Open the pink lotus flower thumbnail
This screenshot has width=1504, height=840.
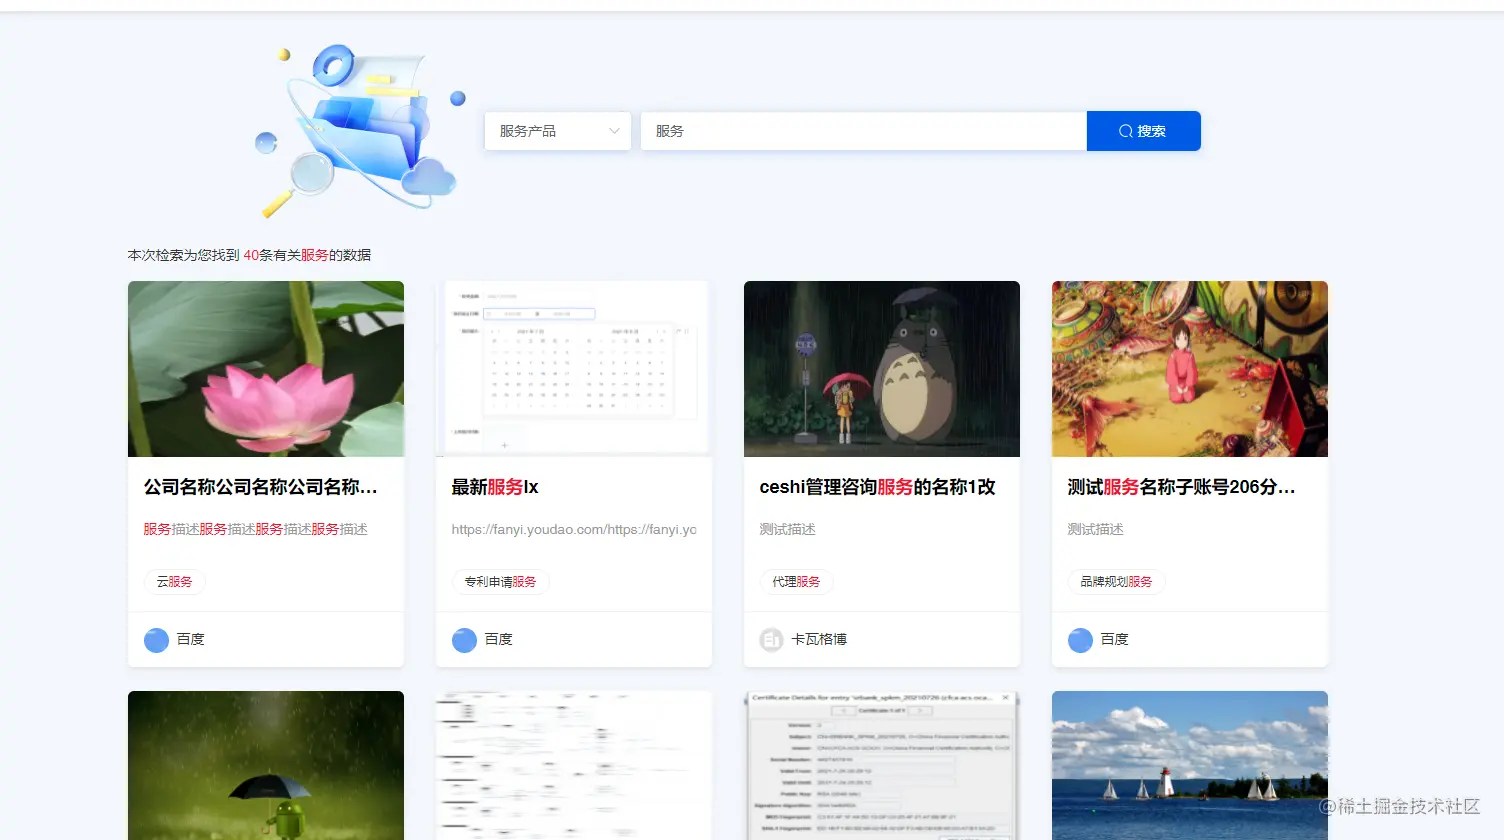click(x=266, y=369)
